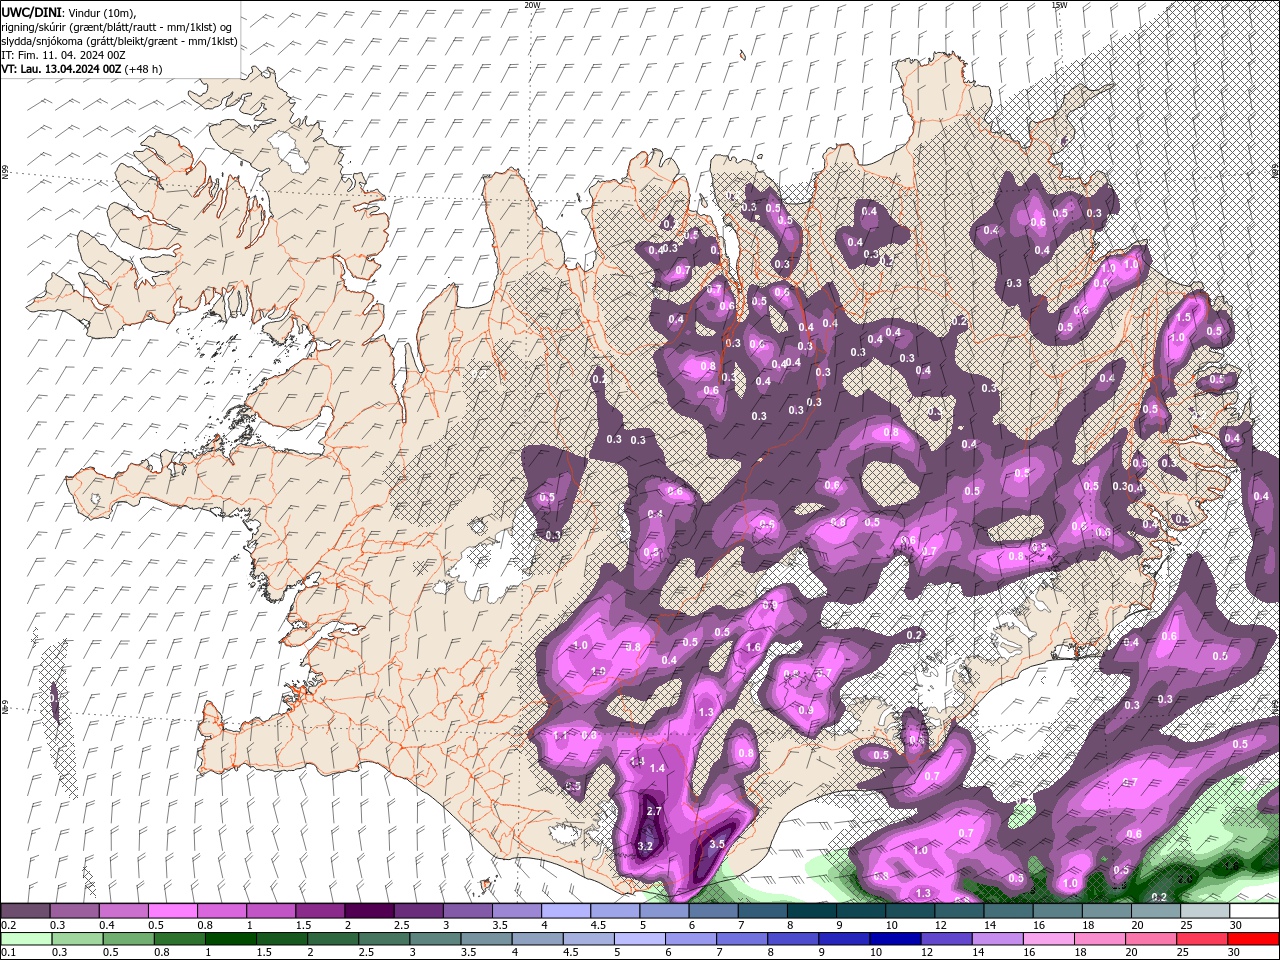1280x960 pixels.
Task: Click the 1.6 precipitation value on the map
Action: pyautogui.click(x=753, y=647)
